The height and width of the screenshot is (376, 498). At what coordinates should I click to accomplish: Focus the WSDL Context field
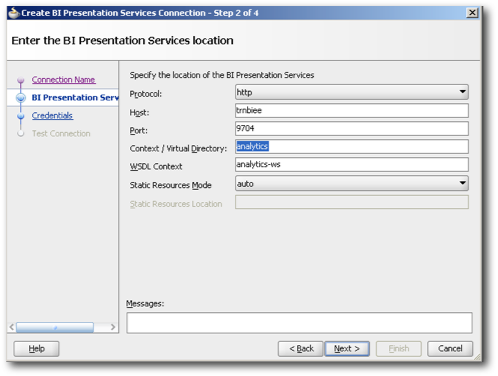point(352,164)
